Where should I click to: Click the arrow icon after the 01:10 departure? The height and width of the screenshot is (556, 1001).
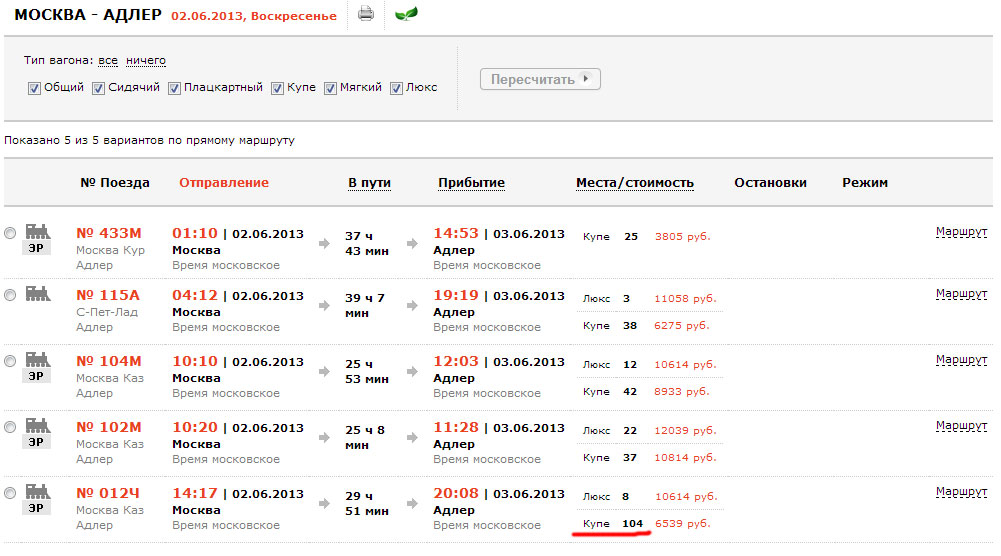[x=324, y=242]
